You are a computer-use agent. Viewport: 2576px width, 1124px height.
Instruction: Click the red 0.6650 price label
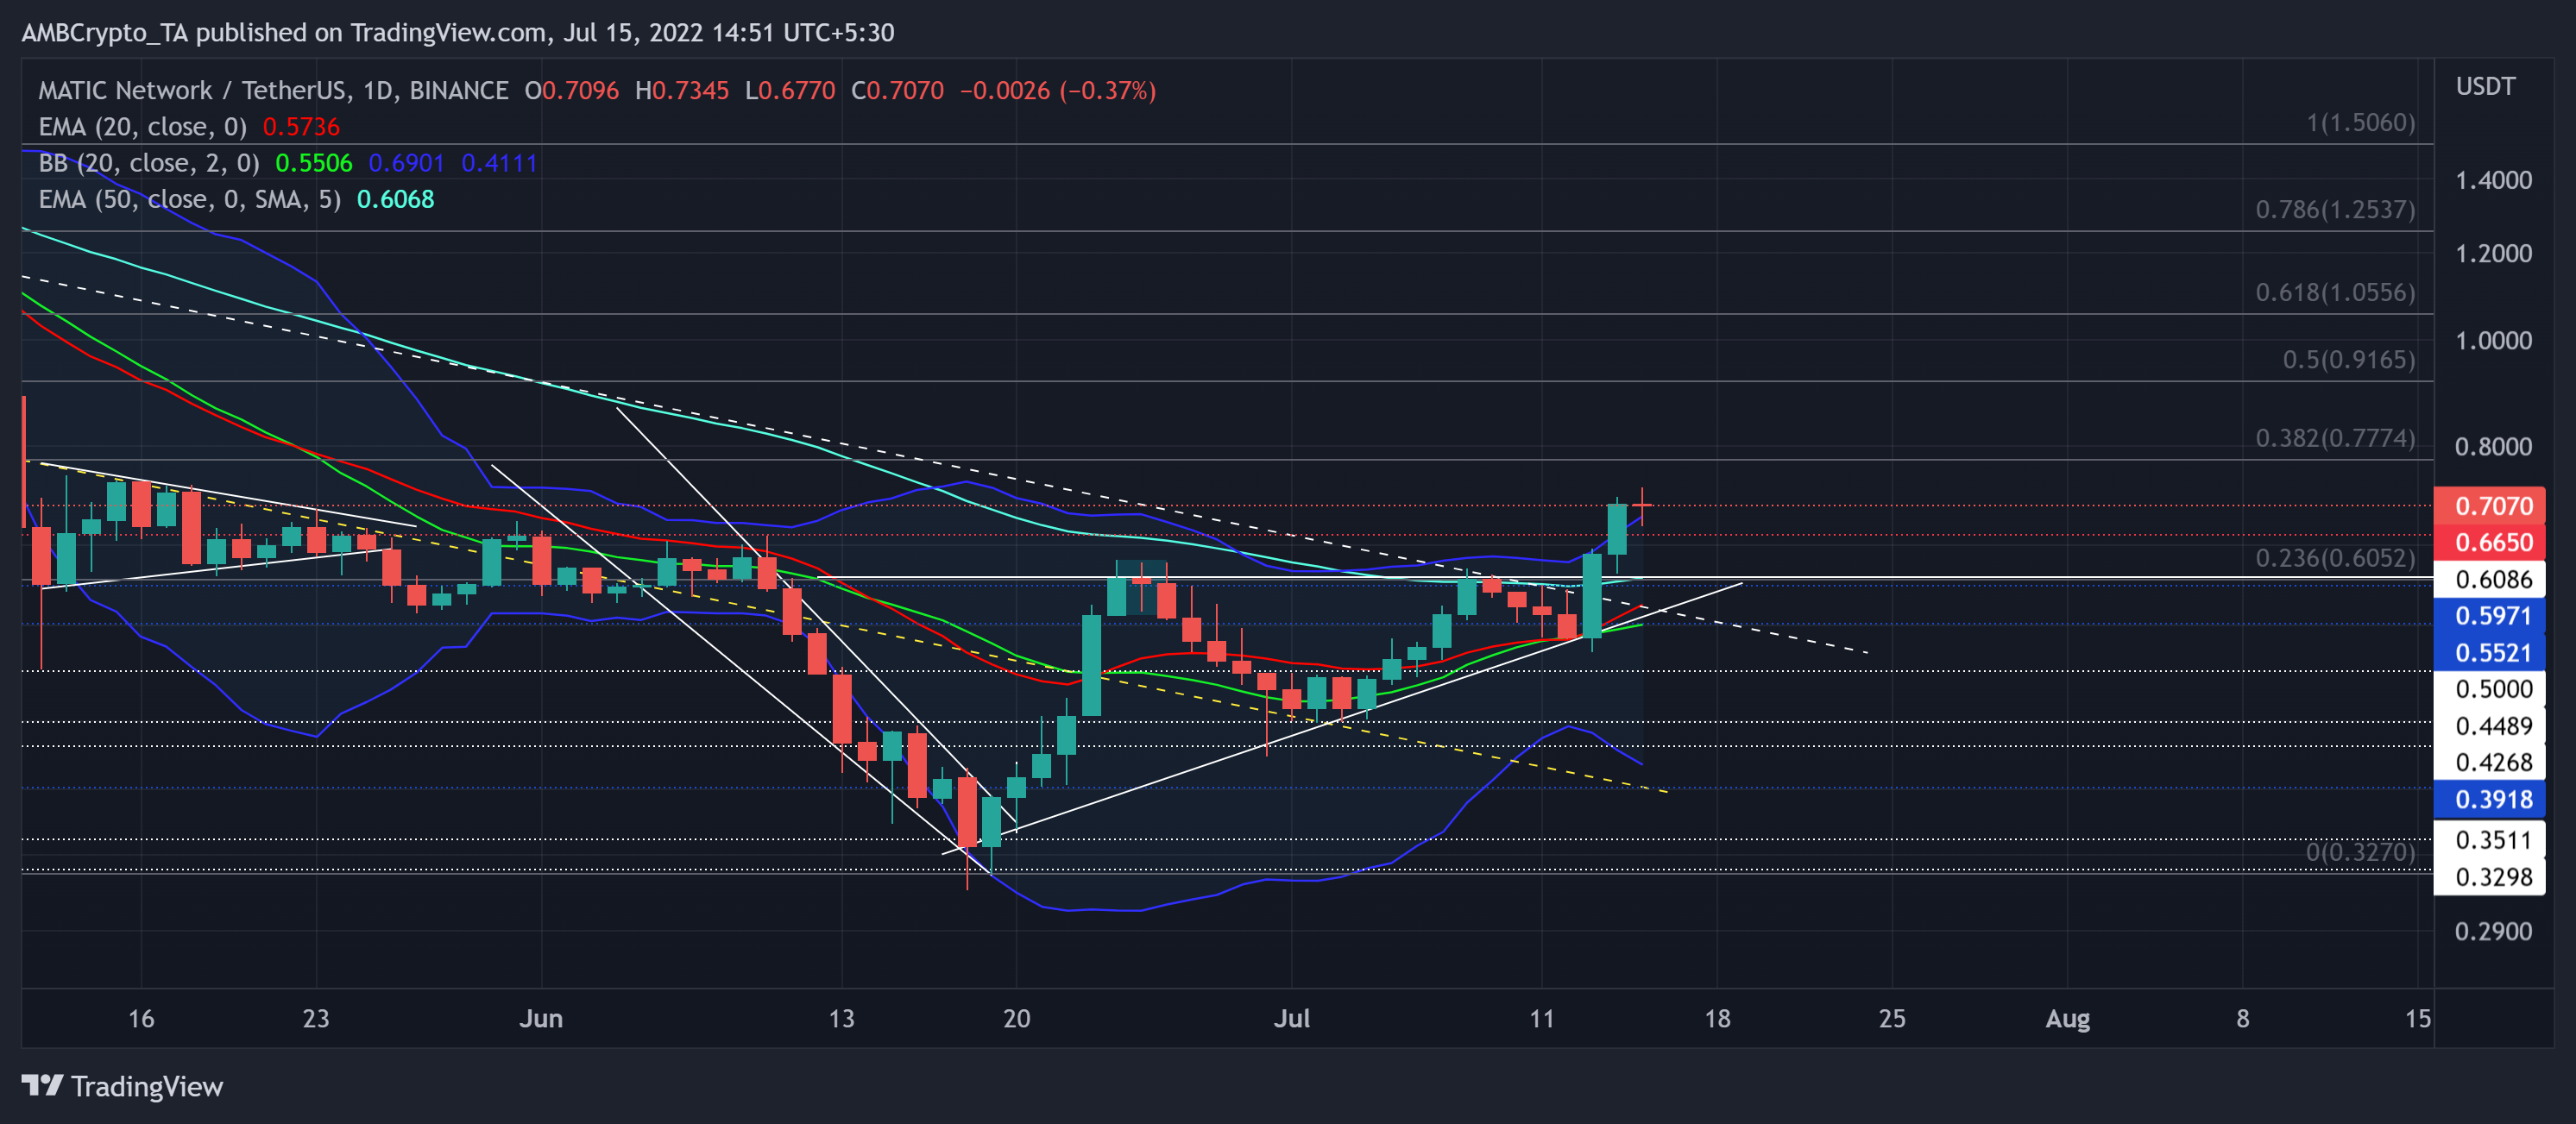(2492, 543)
